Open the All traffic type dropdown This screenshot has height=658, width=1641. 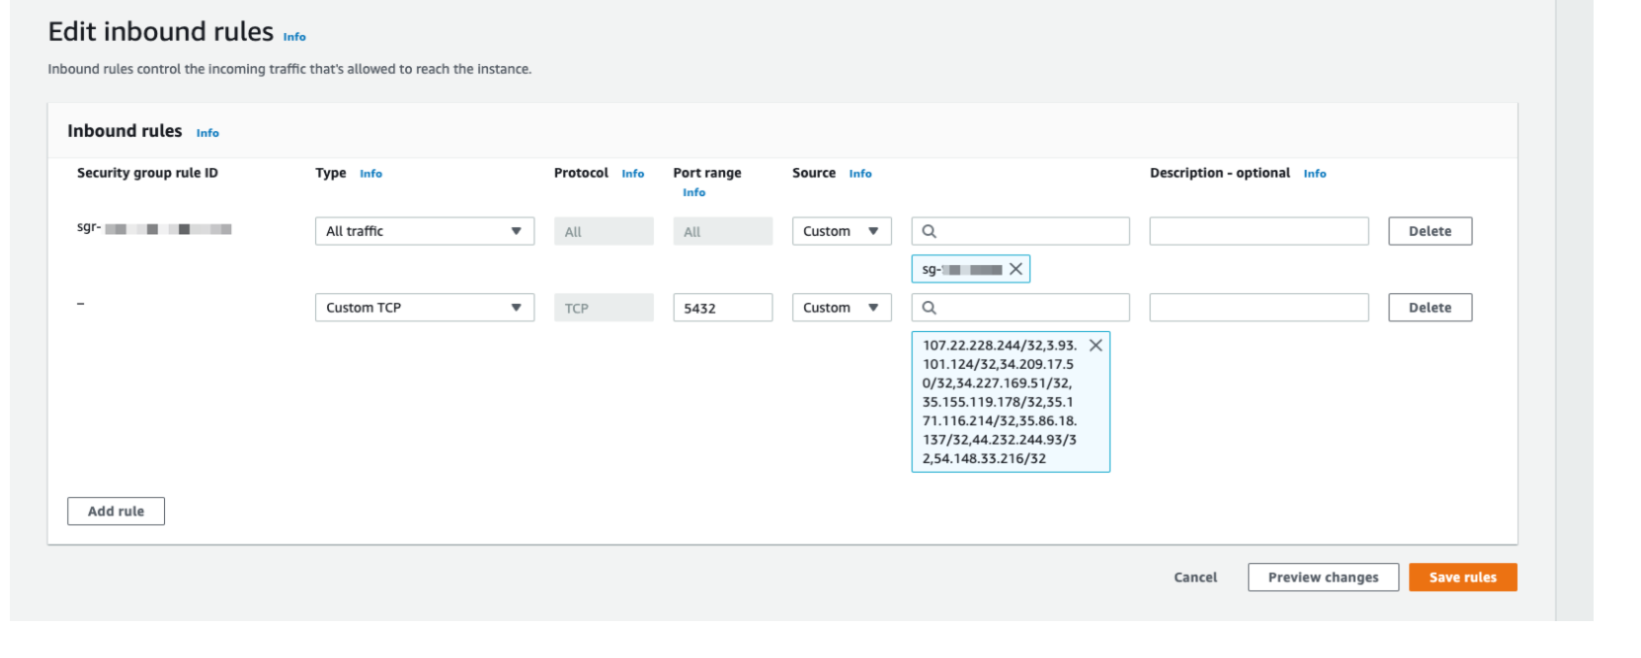pyautogui.click(x=424, y=231)
